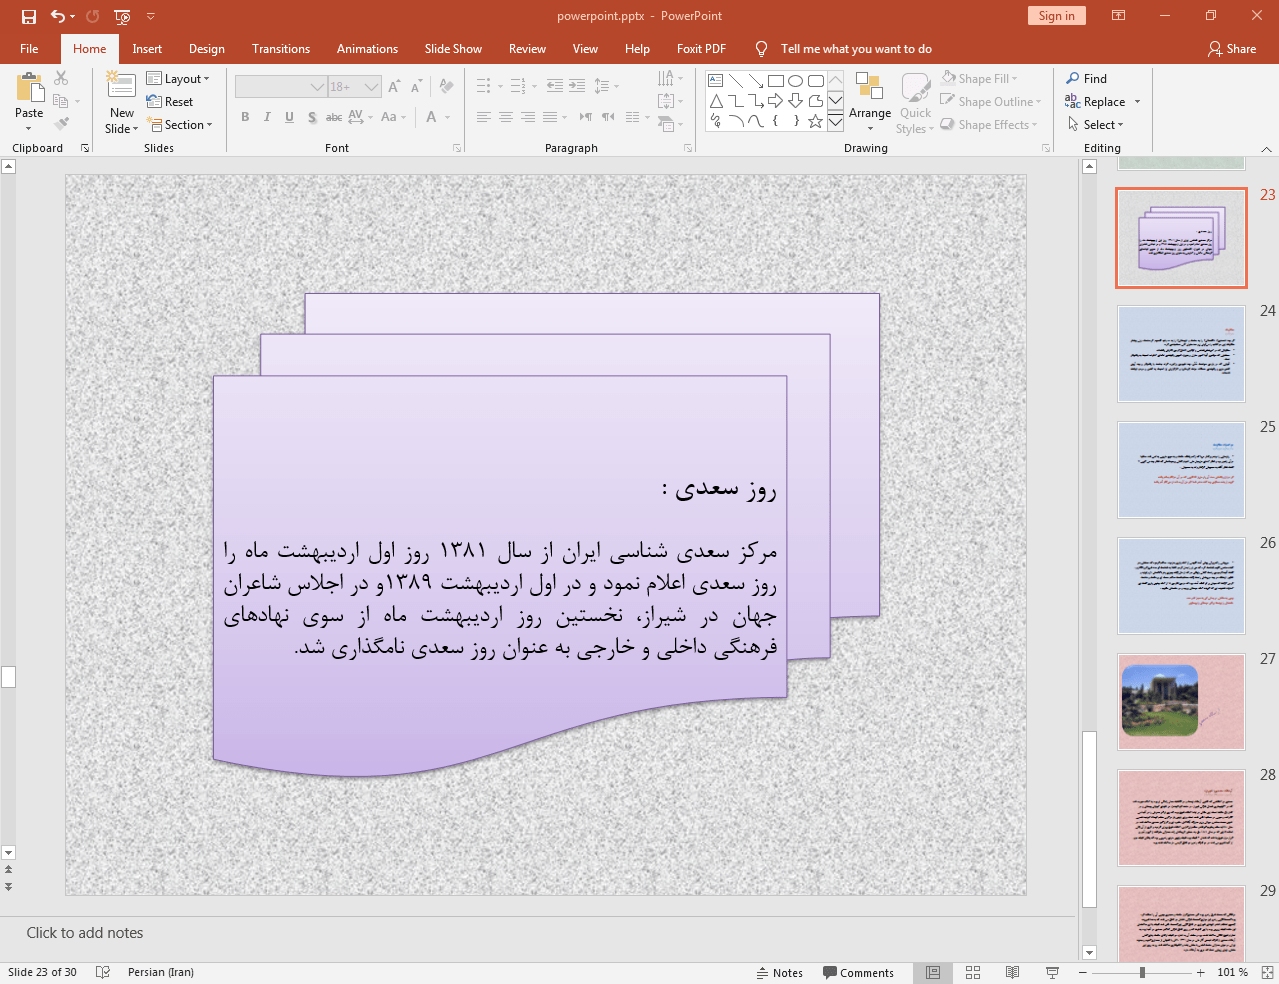
Task: Click the Sign in button
Action: (1056, 15)
